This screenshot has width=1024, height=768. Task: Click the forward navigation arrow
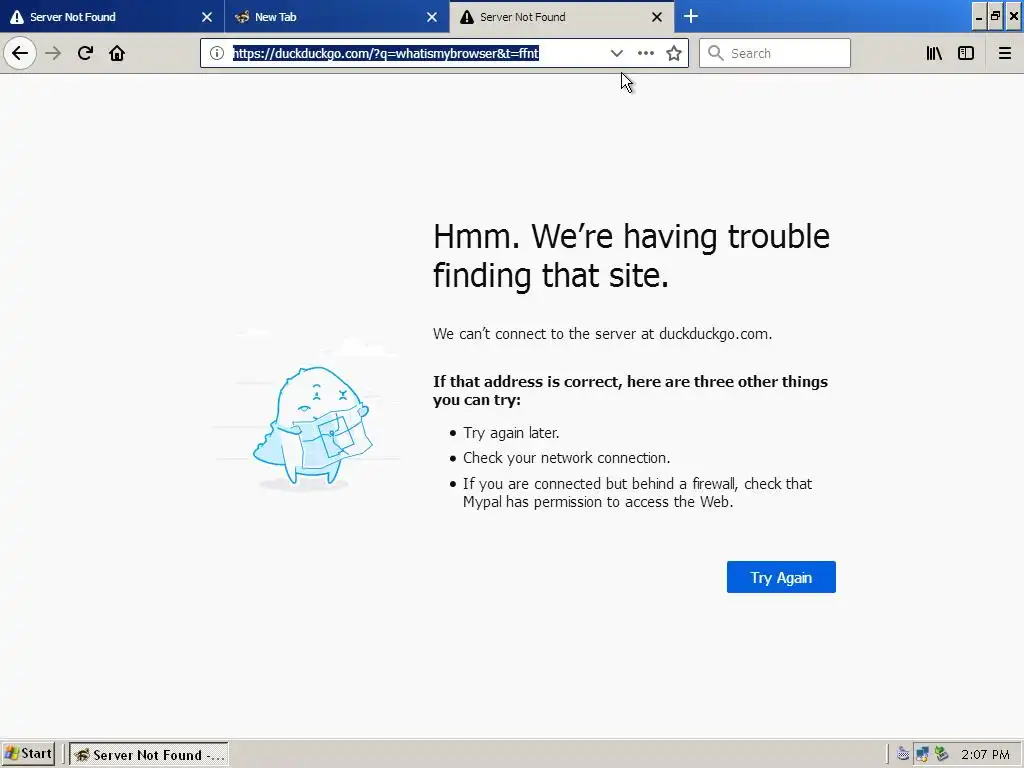coord(53,53)
